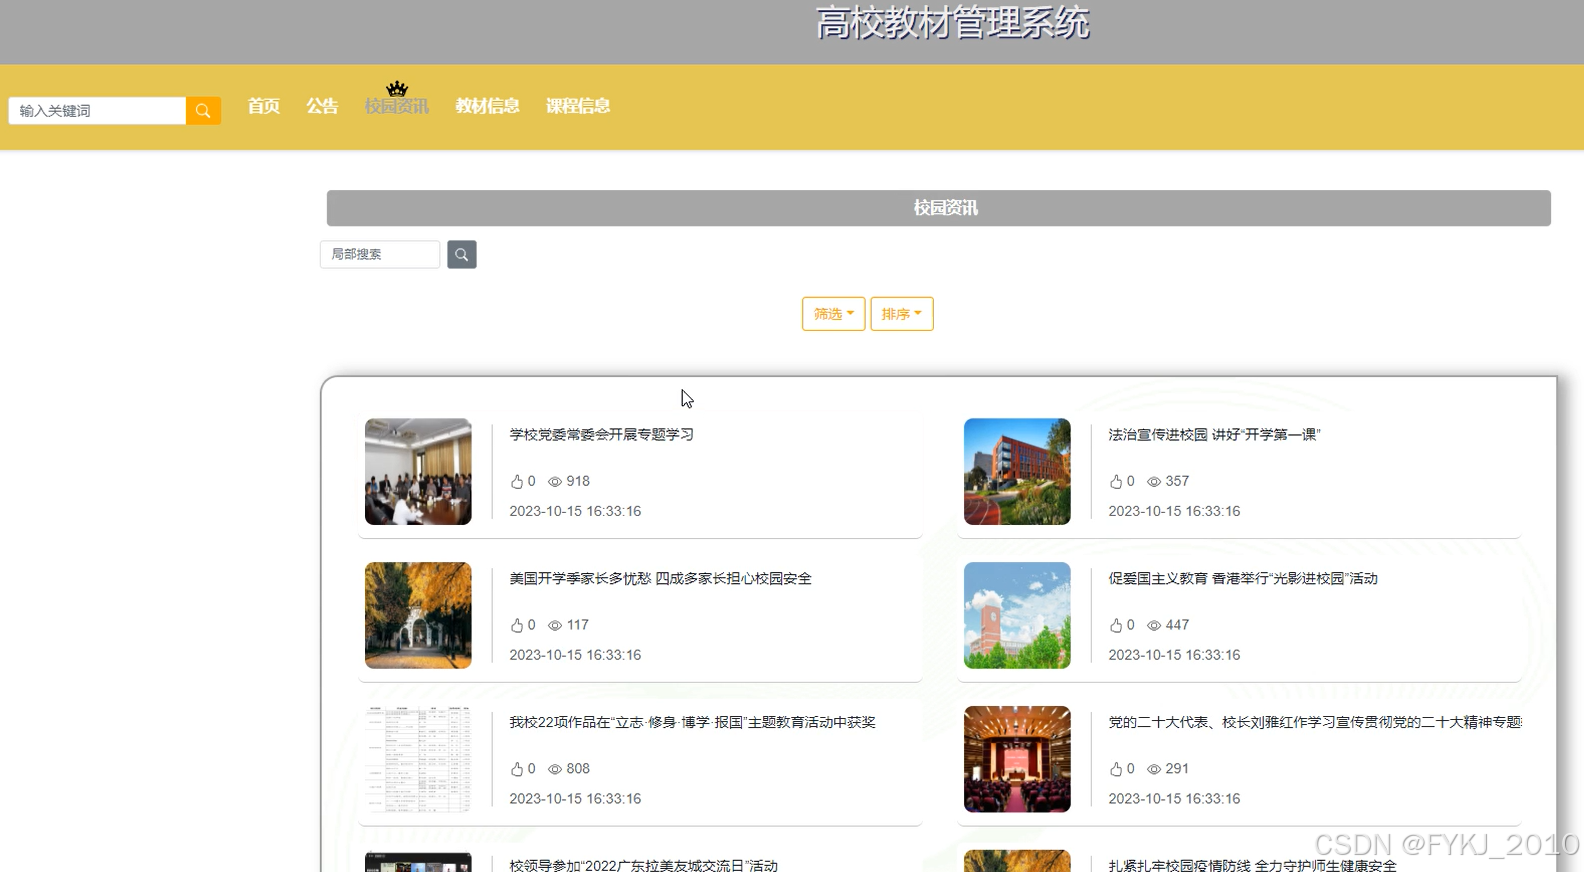Viewport: 1584px width, 872px height.
Task: Click the date under 我校22项作品
Action: click(575, 799)
